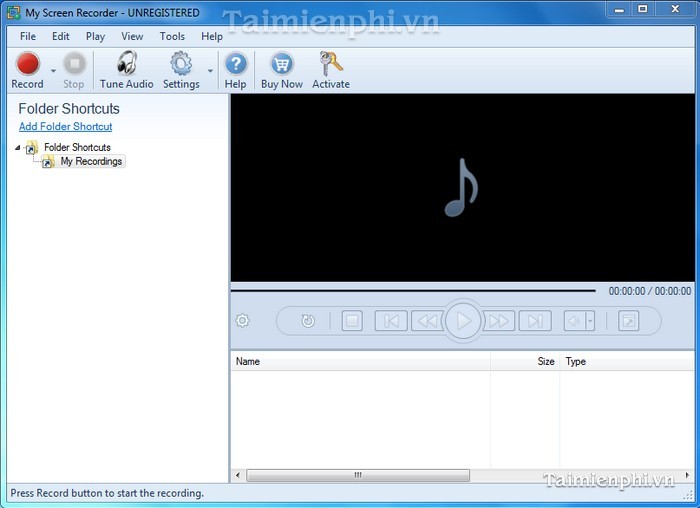
Task: Open the volume dropdown arrow
Action: click(590, 321)
